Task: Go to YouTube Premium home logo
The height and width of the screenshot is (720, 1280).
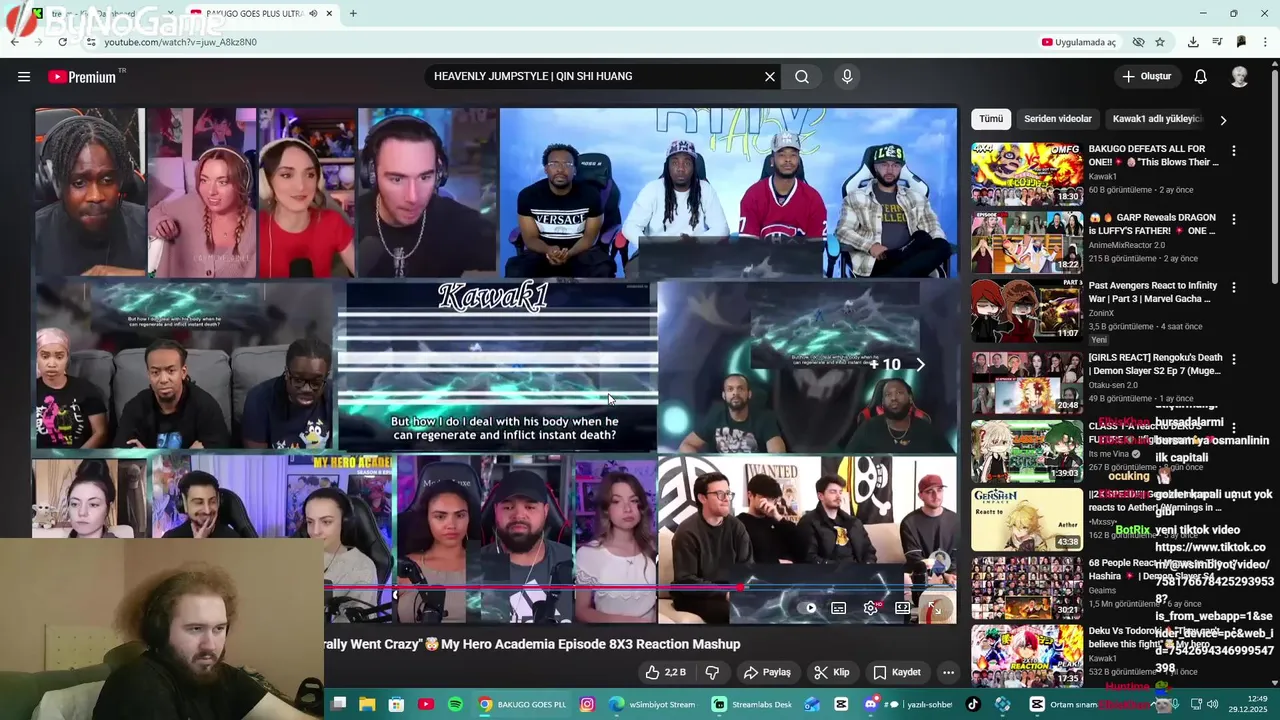Action: pyautogui.click(x=82, y=77)
